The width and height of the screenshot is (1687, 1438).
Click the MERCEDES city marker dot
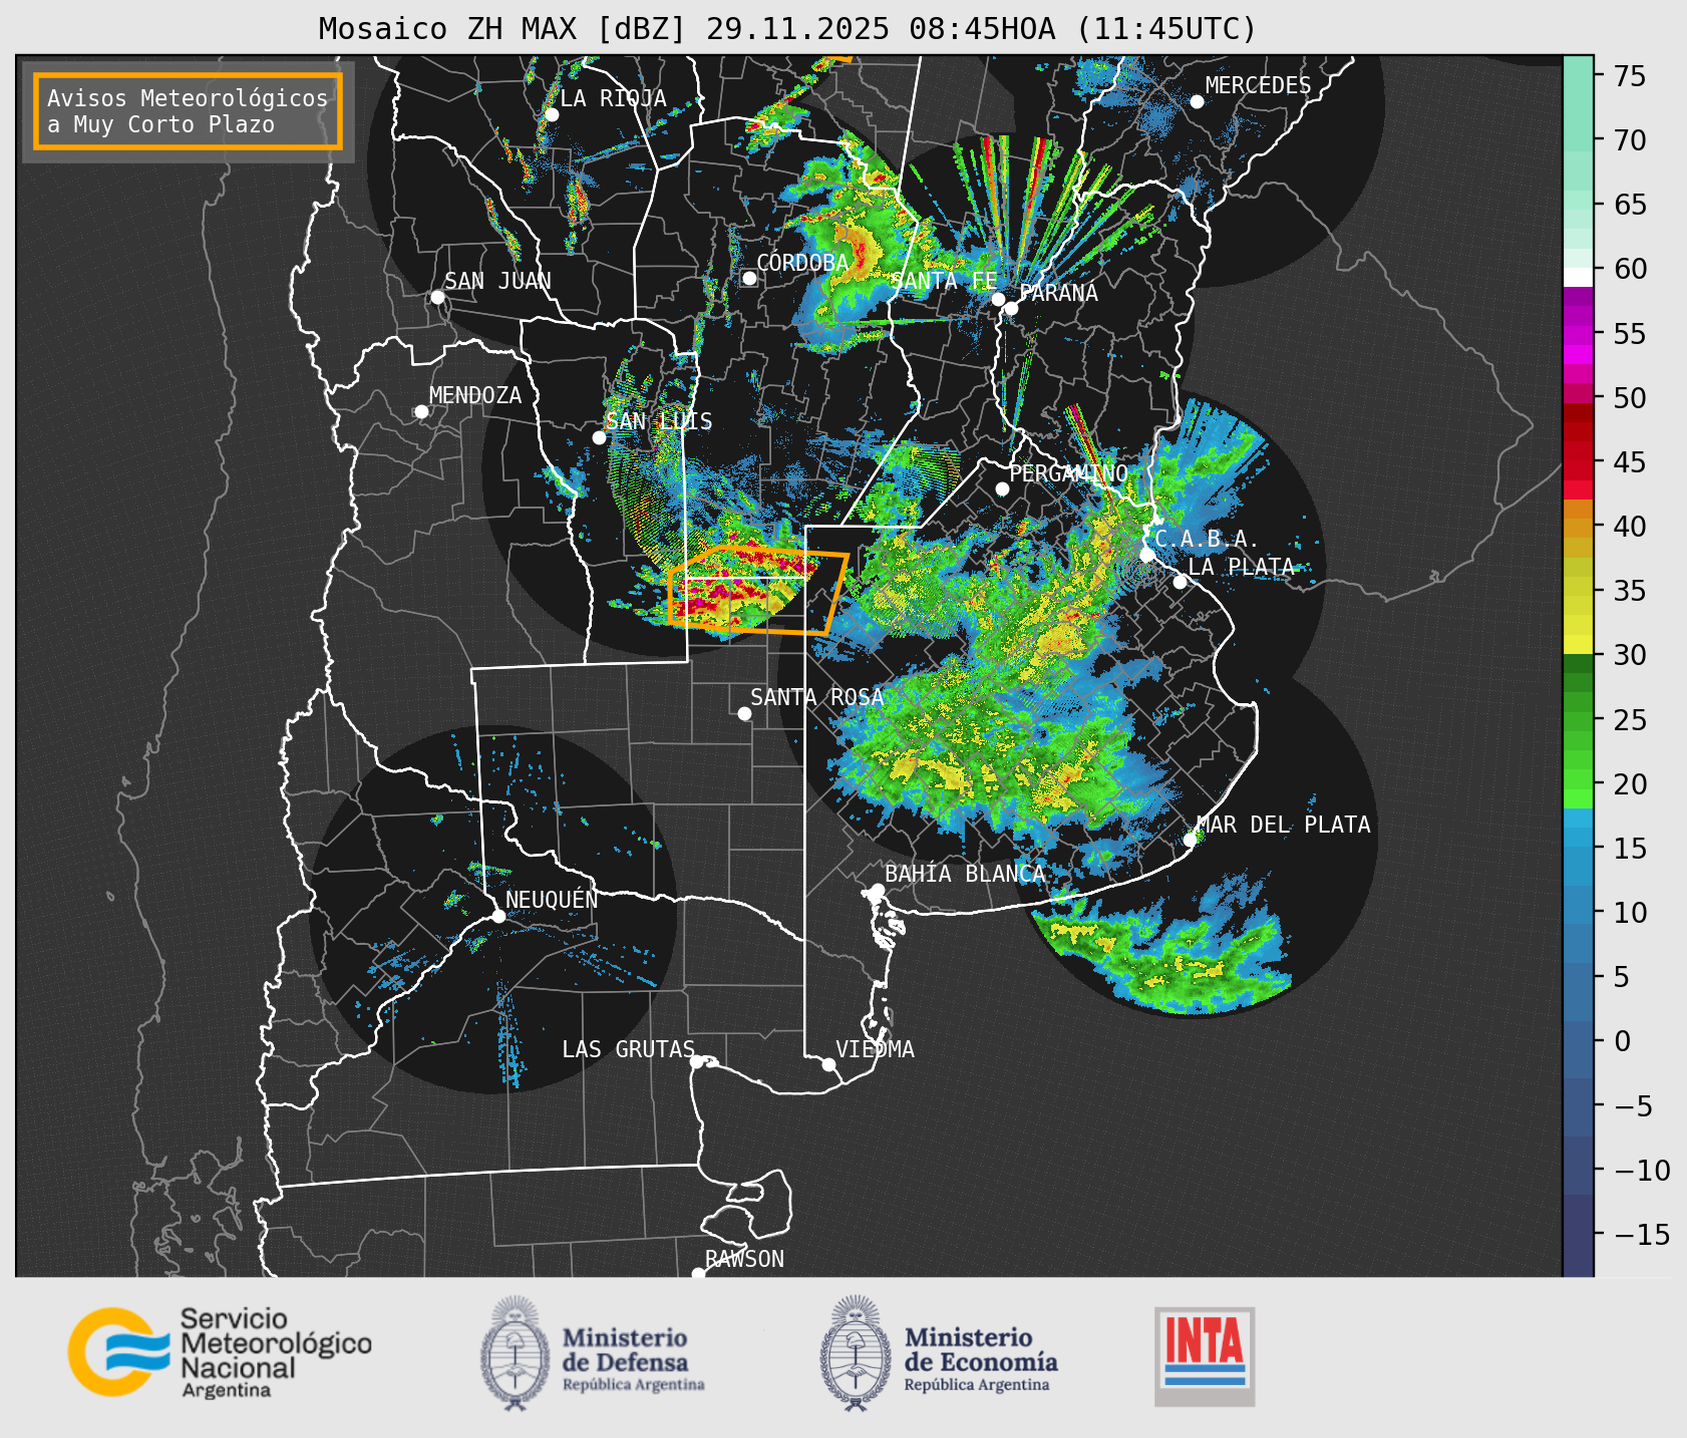tap(1197, 102)
